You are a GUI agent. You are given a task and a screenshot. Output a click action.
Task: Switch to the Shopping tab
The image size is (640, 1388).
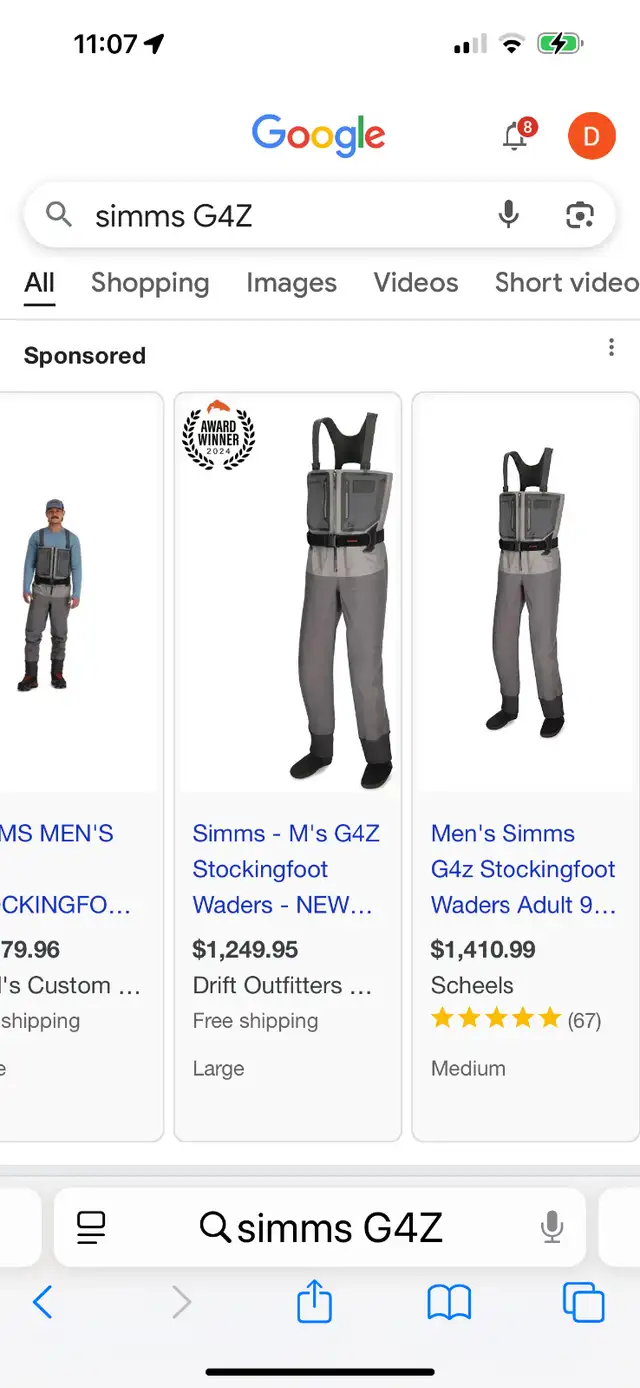(x=150, y=283)
